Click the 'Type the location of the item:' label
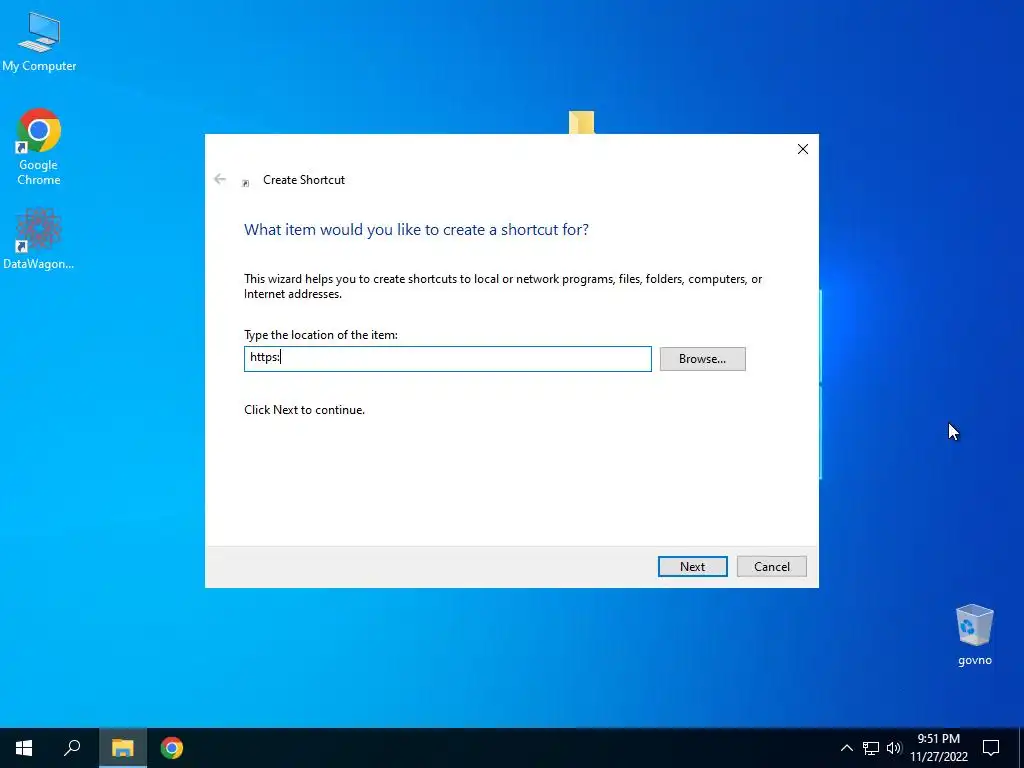The height and width of the screenshot is (768, 1024). pyautogui.click(x=321, y=335)
